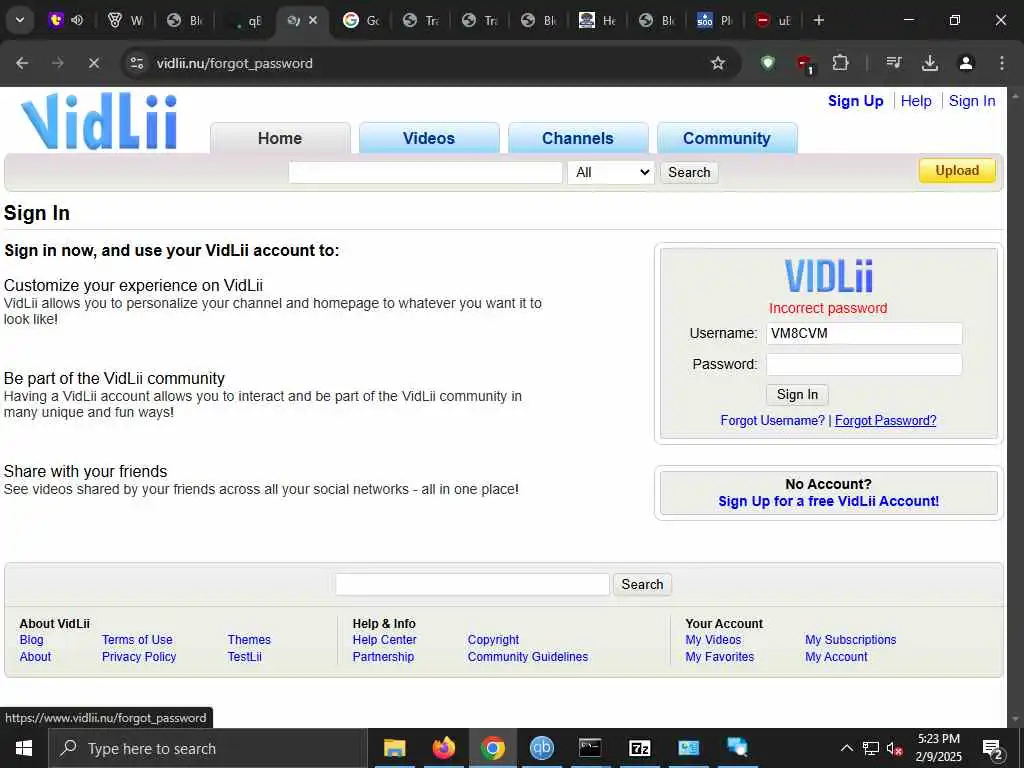Click the top-right Sign In link
Image resolution: width=1024 pixels, height=768 pixels.
point(972,101)
